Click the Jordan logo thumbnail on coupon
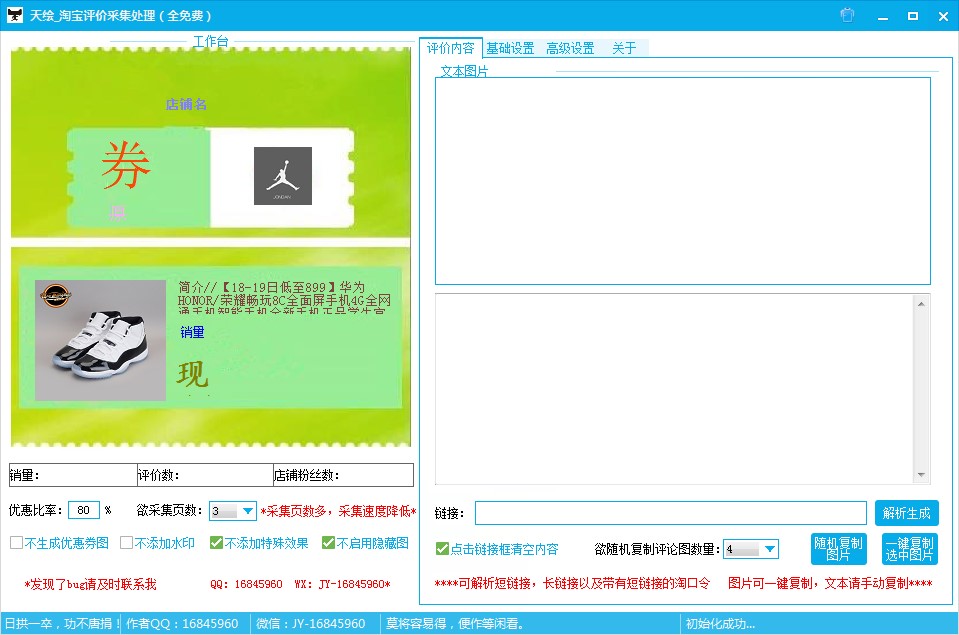This screenshot has width=959, height=635. tap(283, 176)
